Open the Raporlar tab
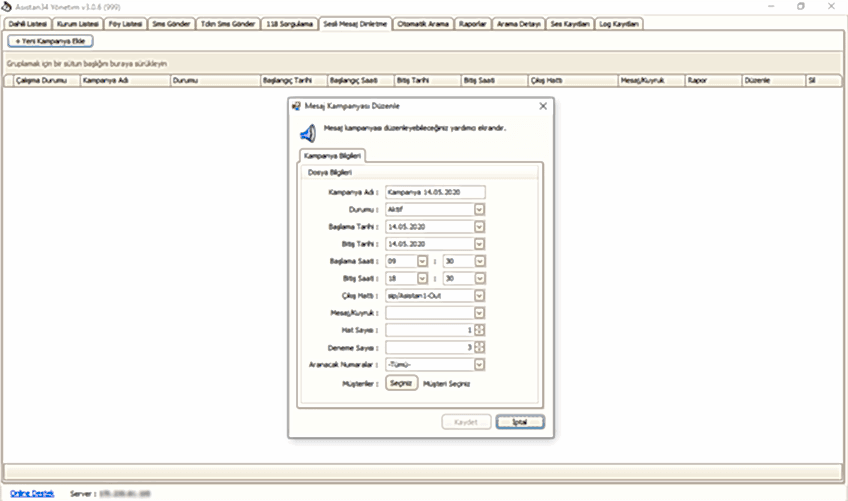The height and width of the screenshot is (501, 848). [473, 23]
